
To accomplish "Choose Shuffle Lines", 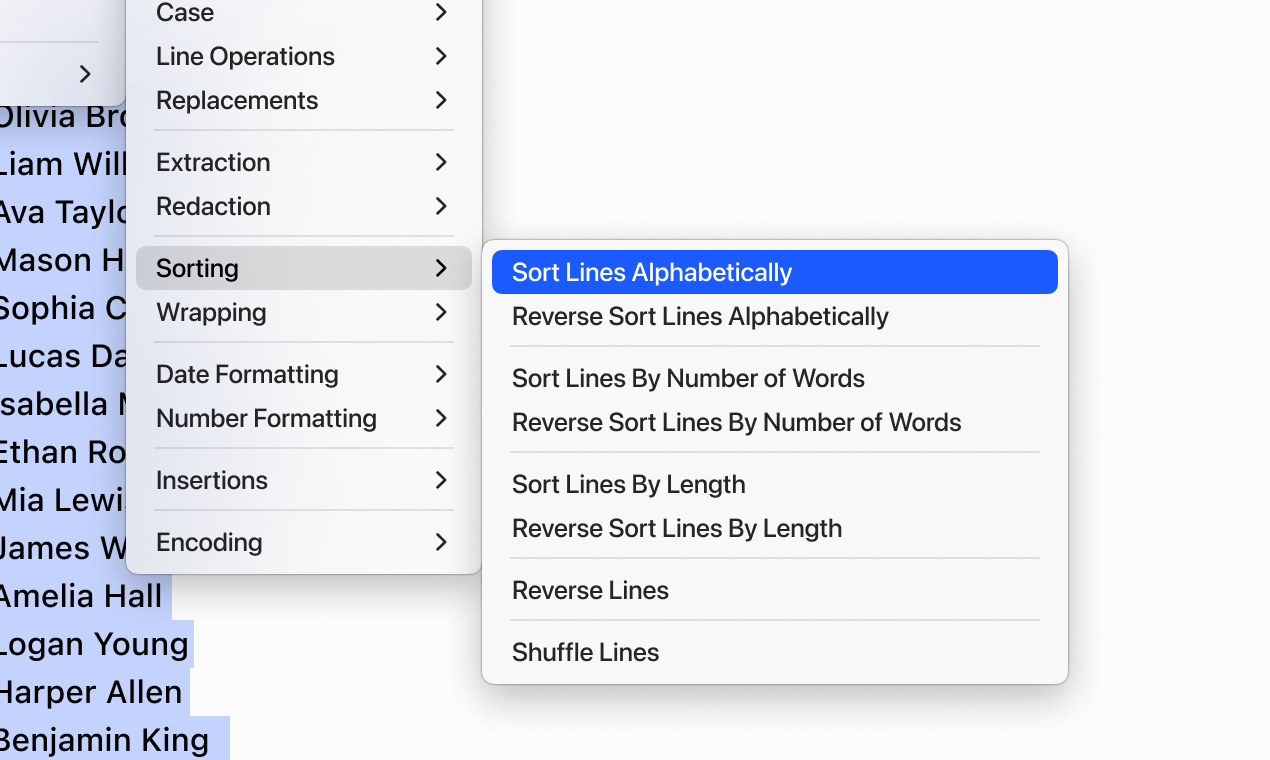I will coord(775,652).
